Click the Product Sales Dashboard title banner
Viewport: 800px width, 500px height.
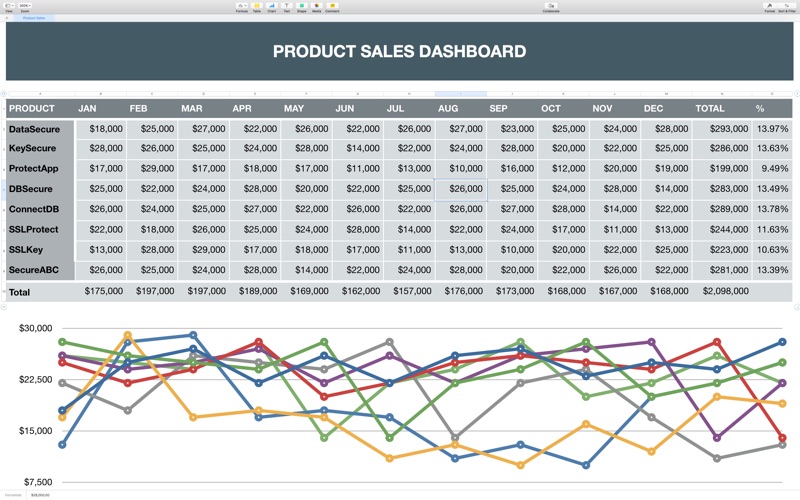[399, 51]
